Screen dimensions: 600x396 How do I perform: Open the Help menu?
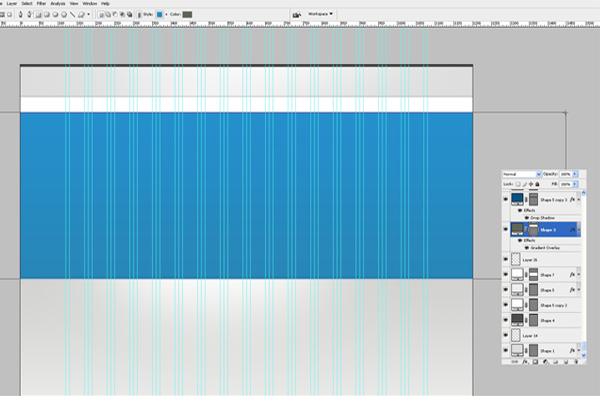105,3
